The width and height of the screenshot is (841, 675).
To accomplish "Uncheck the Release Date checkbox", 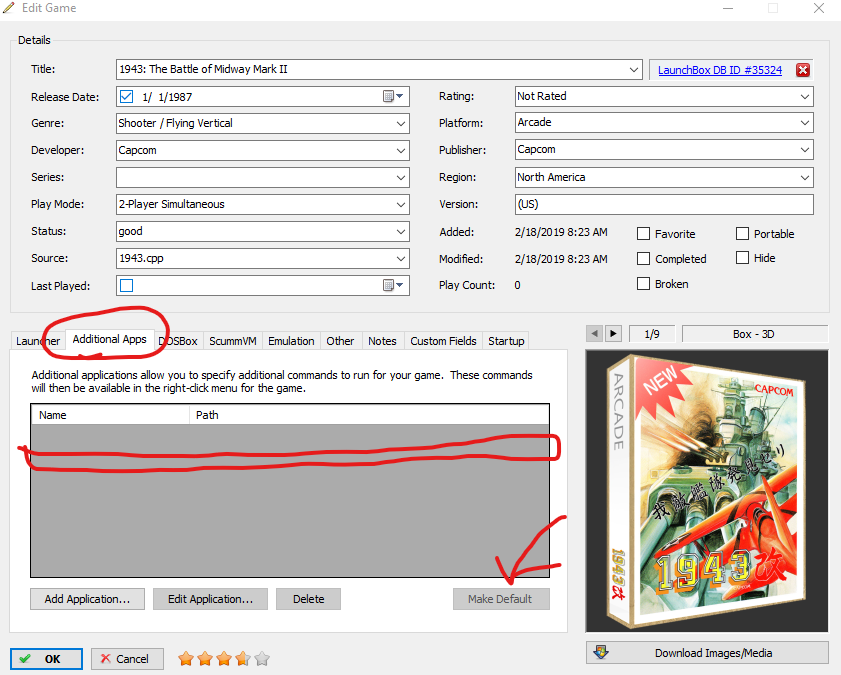I will (127, 97).
